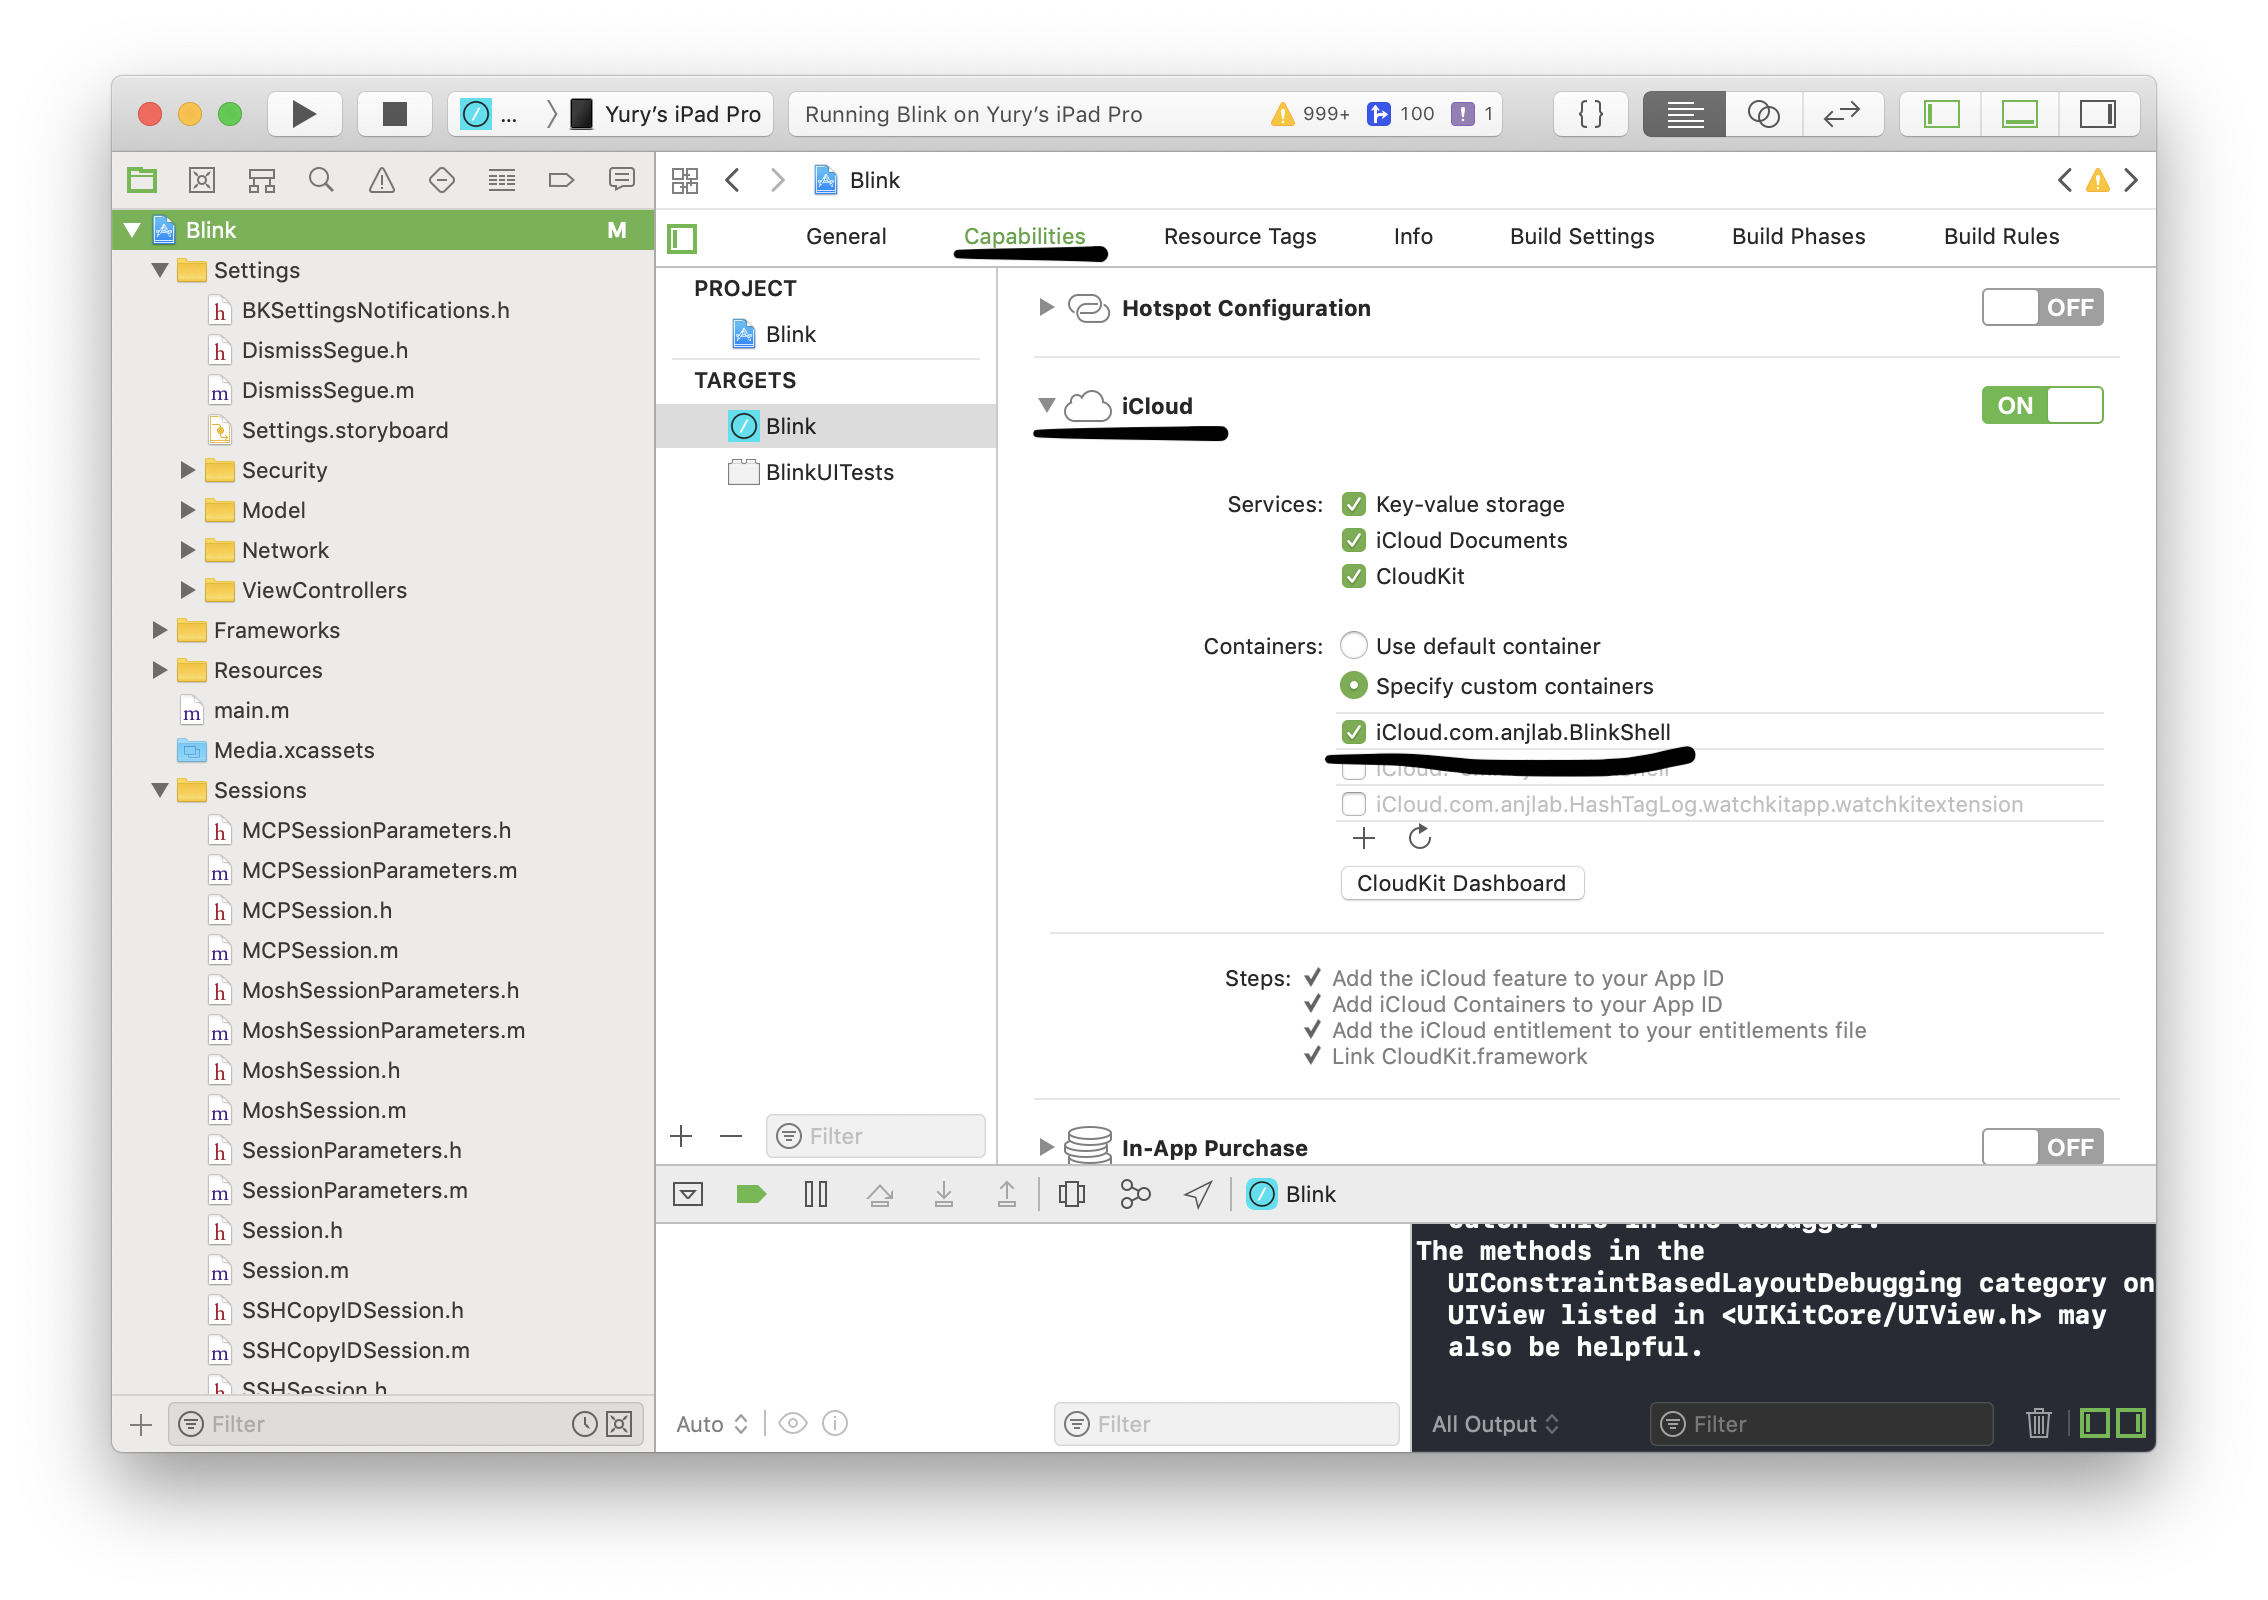This screenshot has height=1600, width=2268.
Task: Open the Build Settings tab
Action: [1582, 236]
